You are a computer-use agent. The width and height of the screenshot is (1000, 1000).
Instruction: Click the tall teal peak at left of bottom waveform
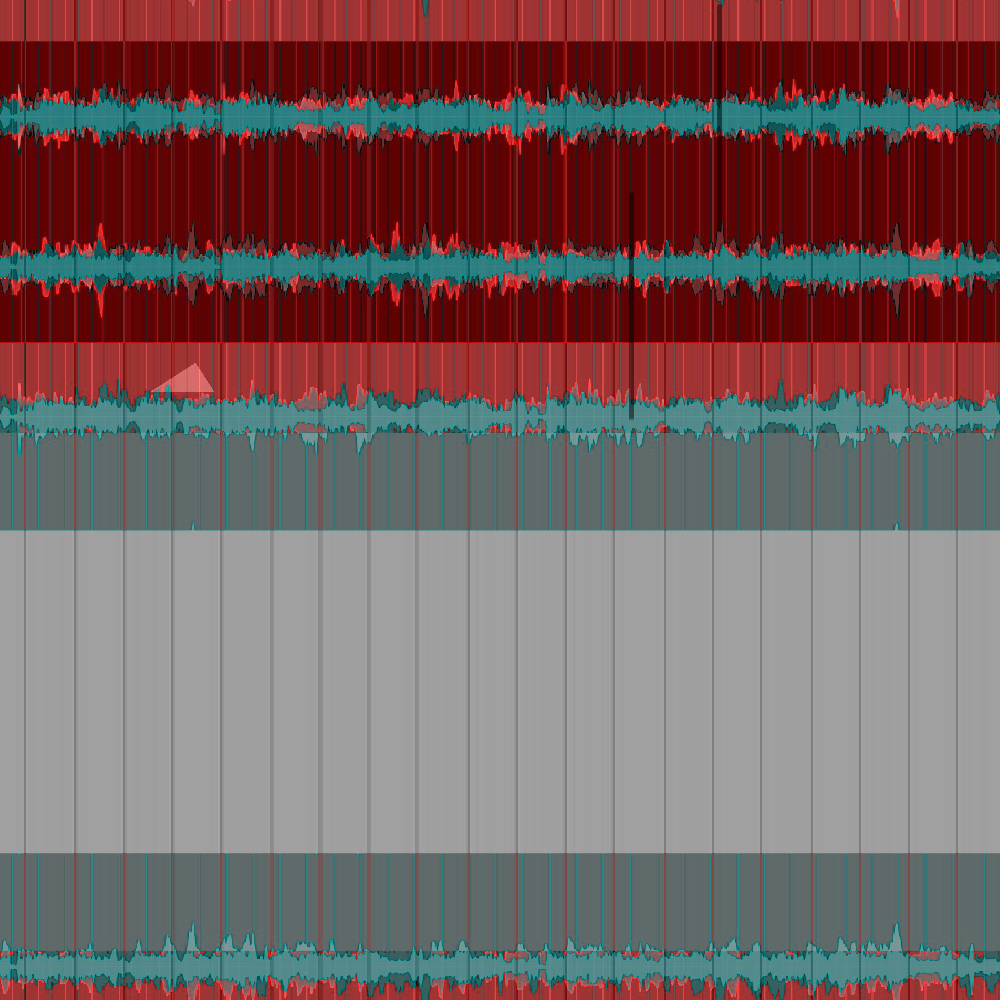pos(192,938)
